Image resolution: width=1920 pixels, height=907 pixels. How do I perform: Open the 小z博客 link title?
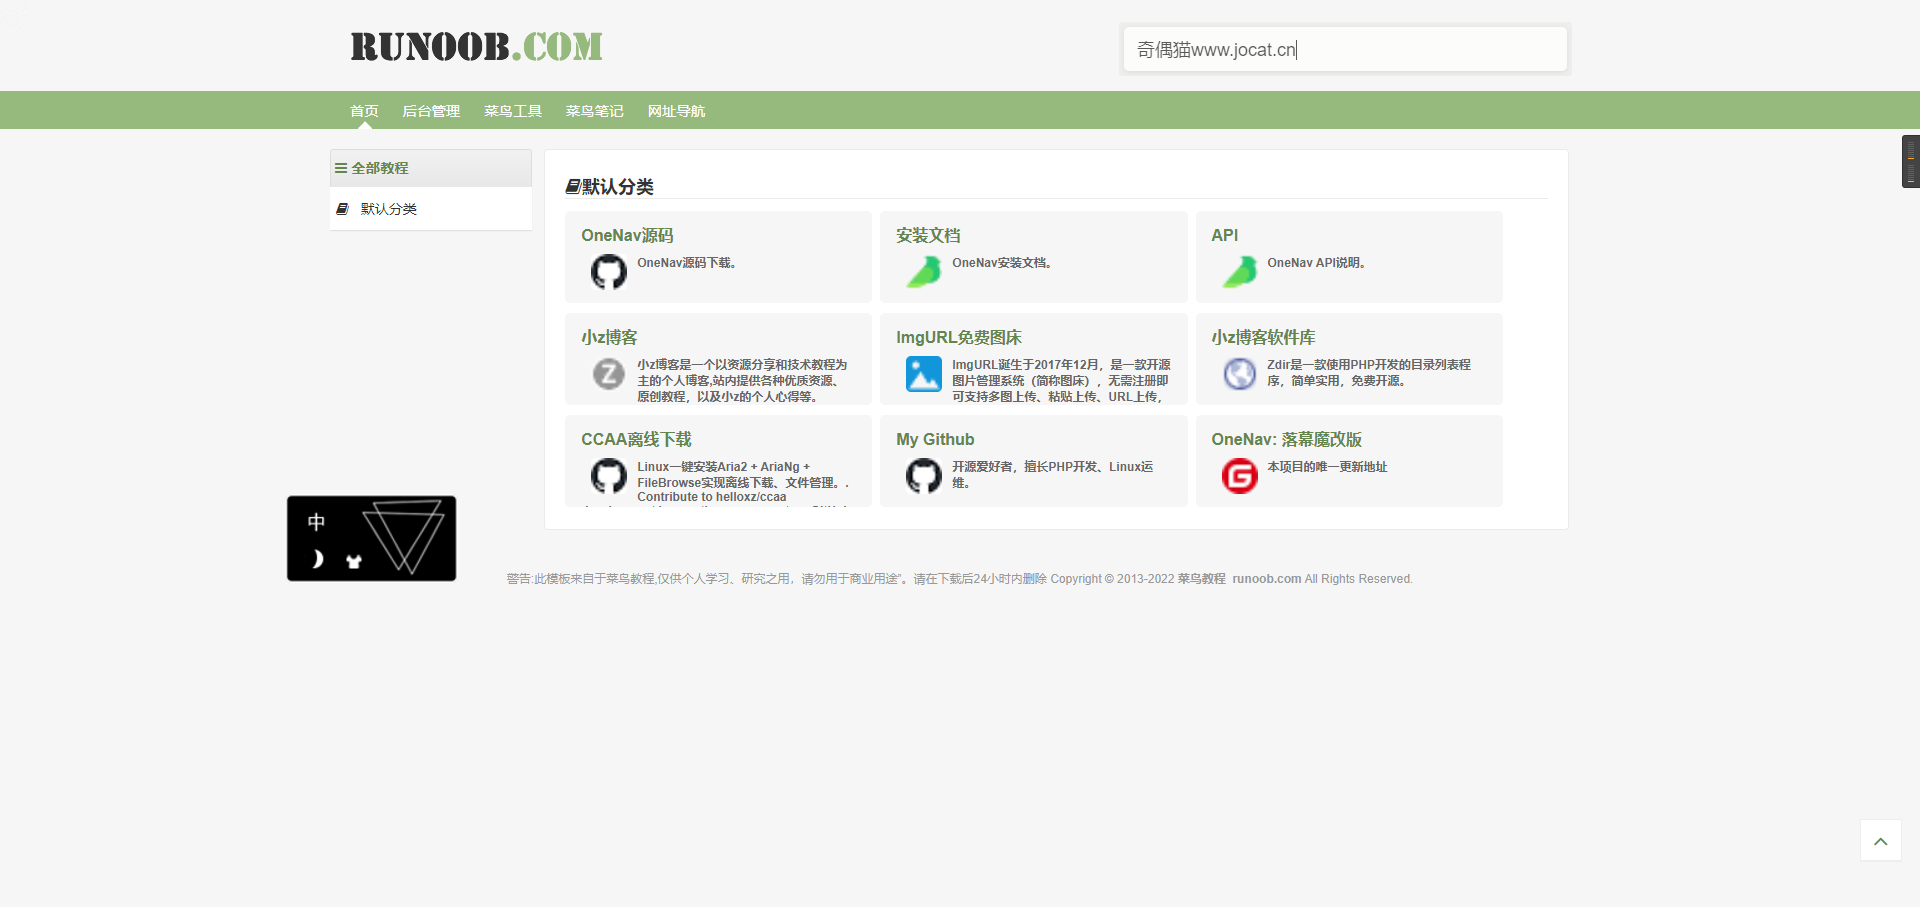(x=609, y=337)
